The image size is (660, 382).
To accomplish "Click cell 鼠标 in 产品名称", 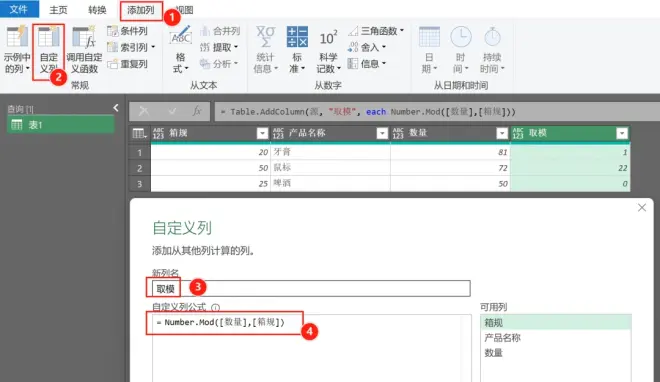I will point(330,168).
